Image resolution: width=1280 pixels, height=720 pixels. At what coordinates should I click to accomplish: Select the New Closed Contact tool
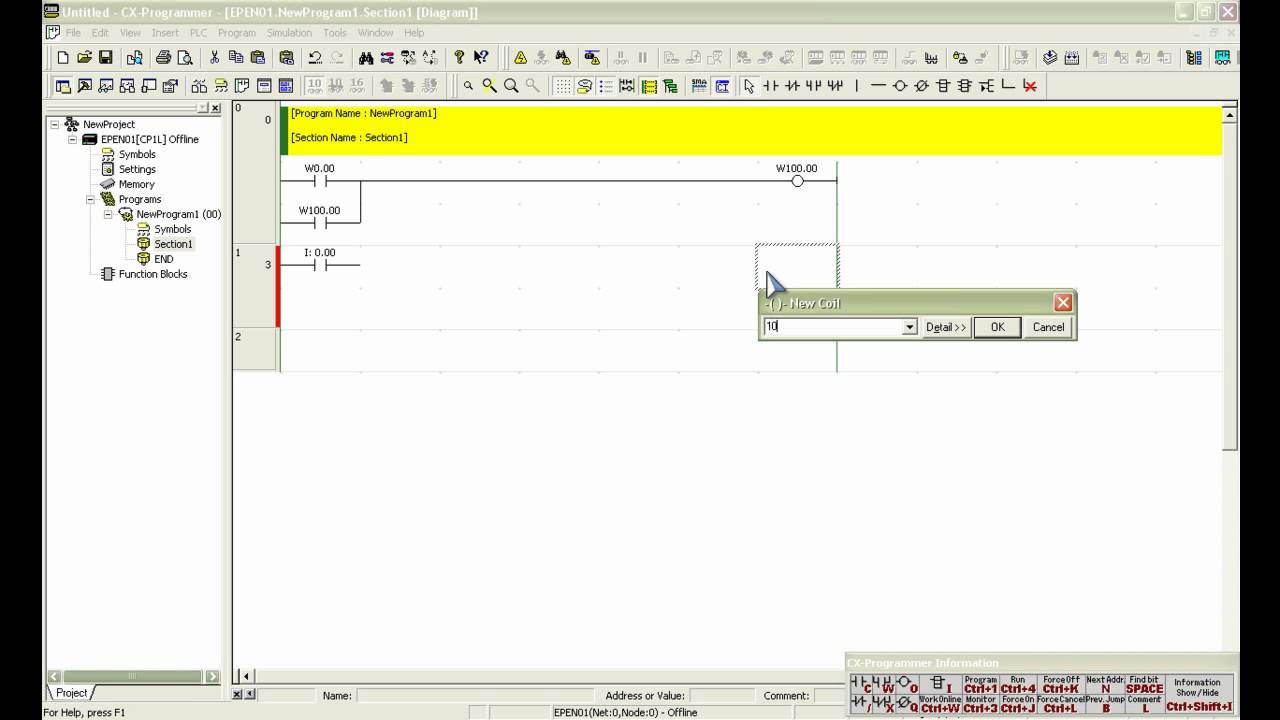tap(792, 86)
